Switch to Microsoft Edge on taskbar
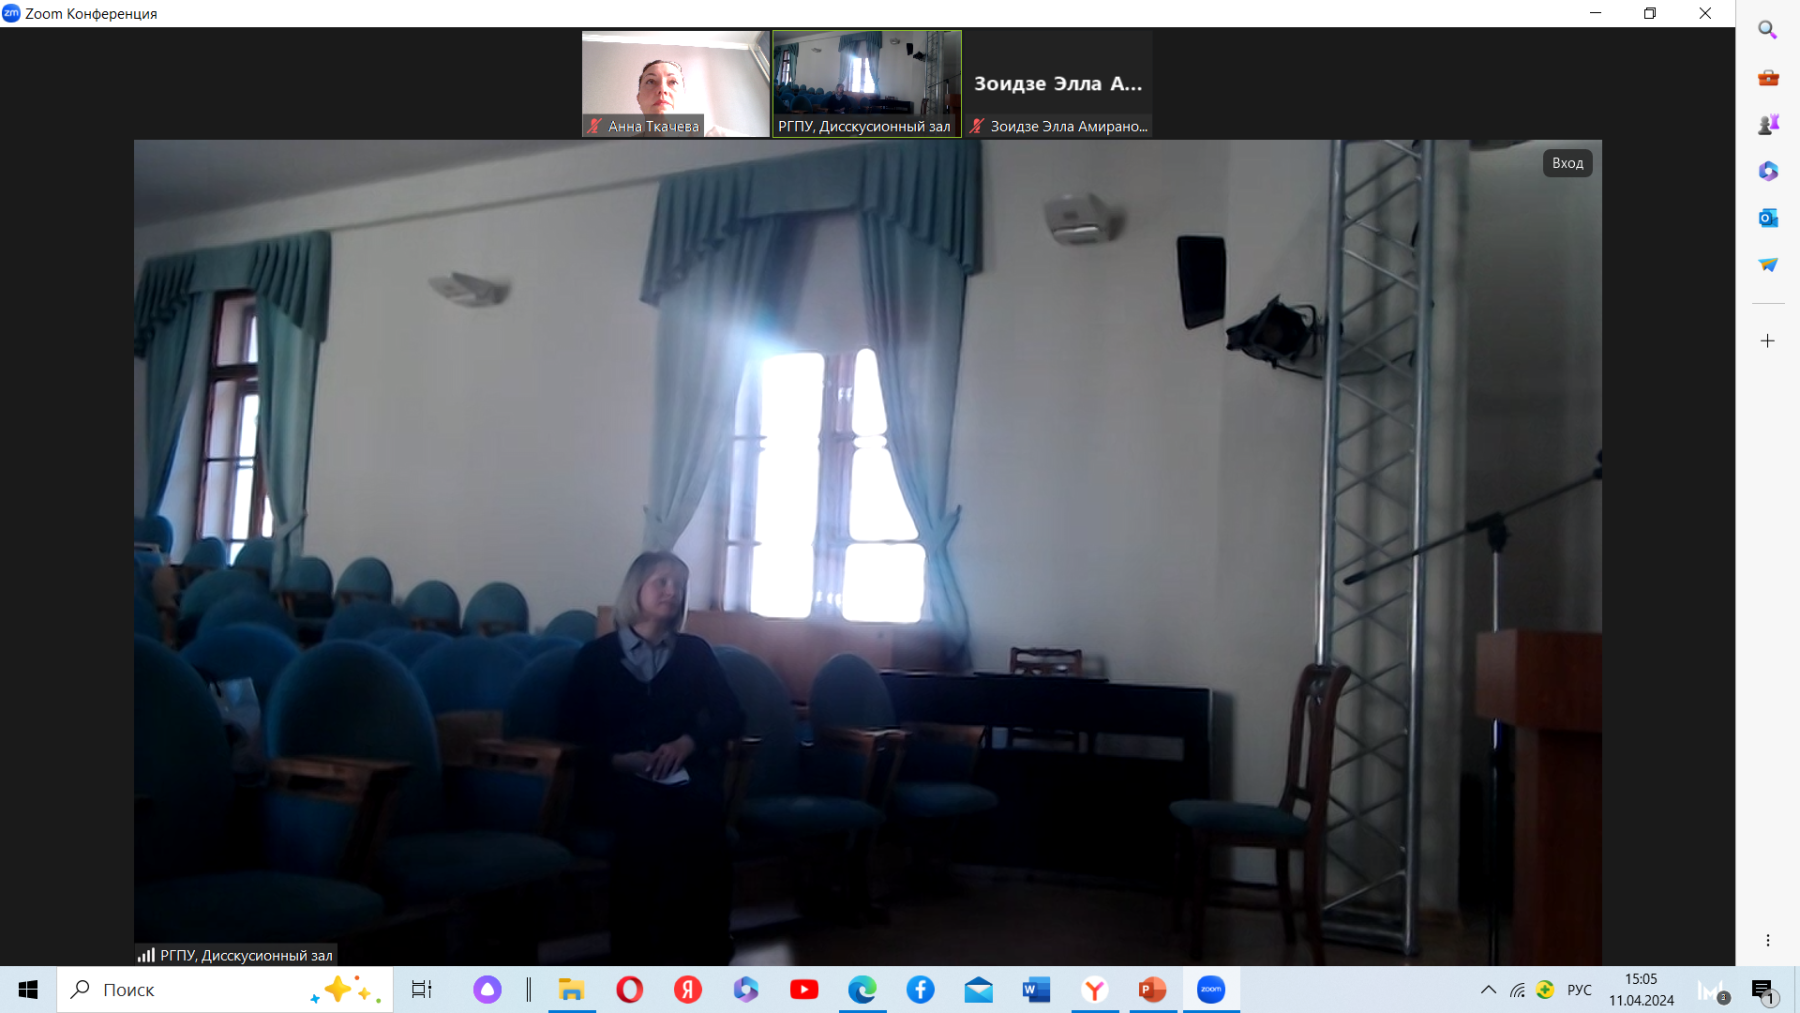This screenshot has height=1013, width=1800. pos(862,990)
